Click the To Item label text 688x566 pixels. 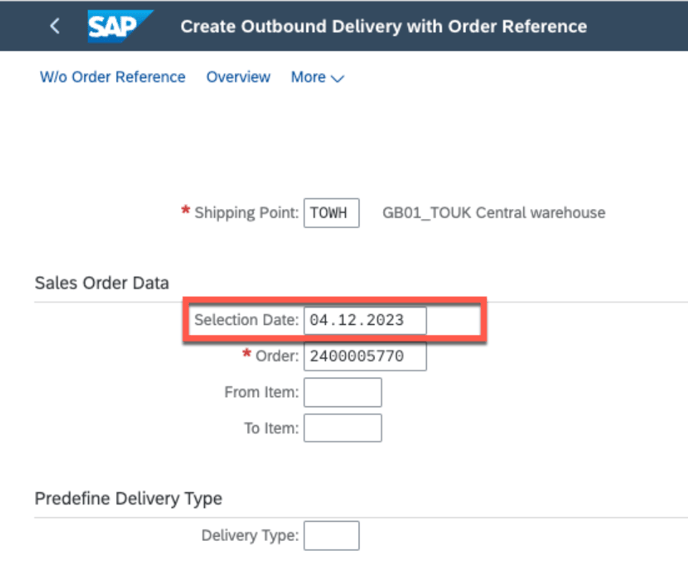(x=269, y=428)
